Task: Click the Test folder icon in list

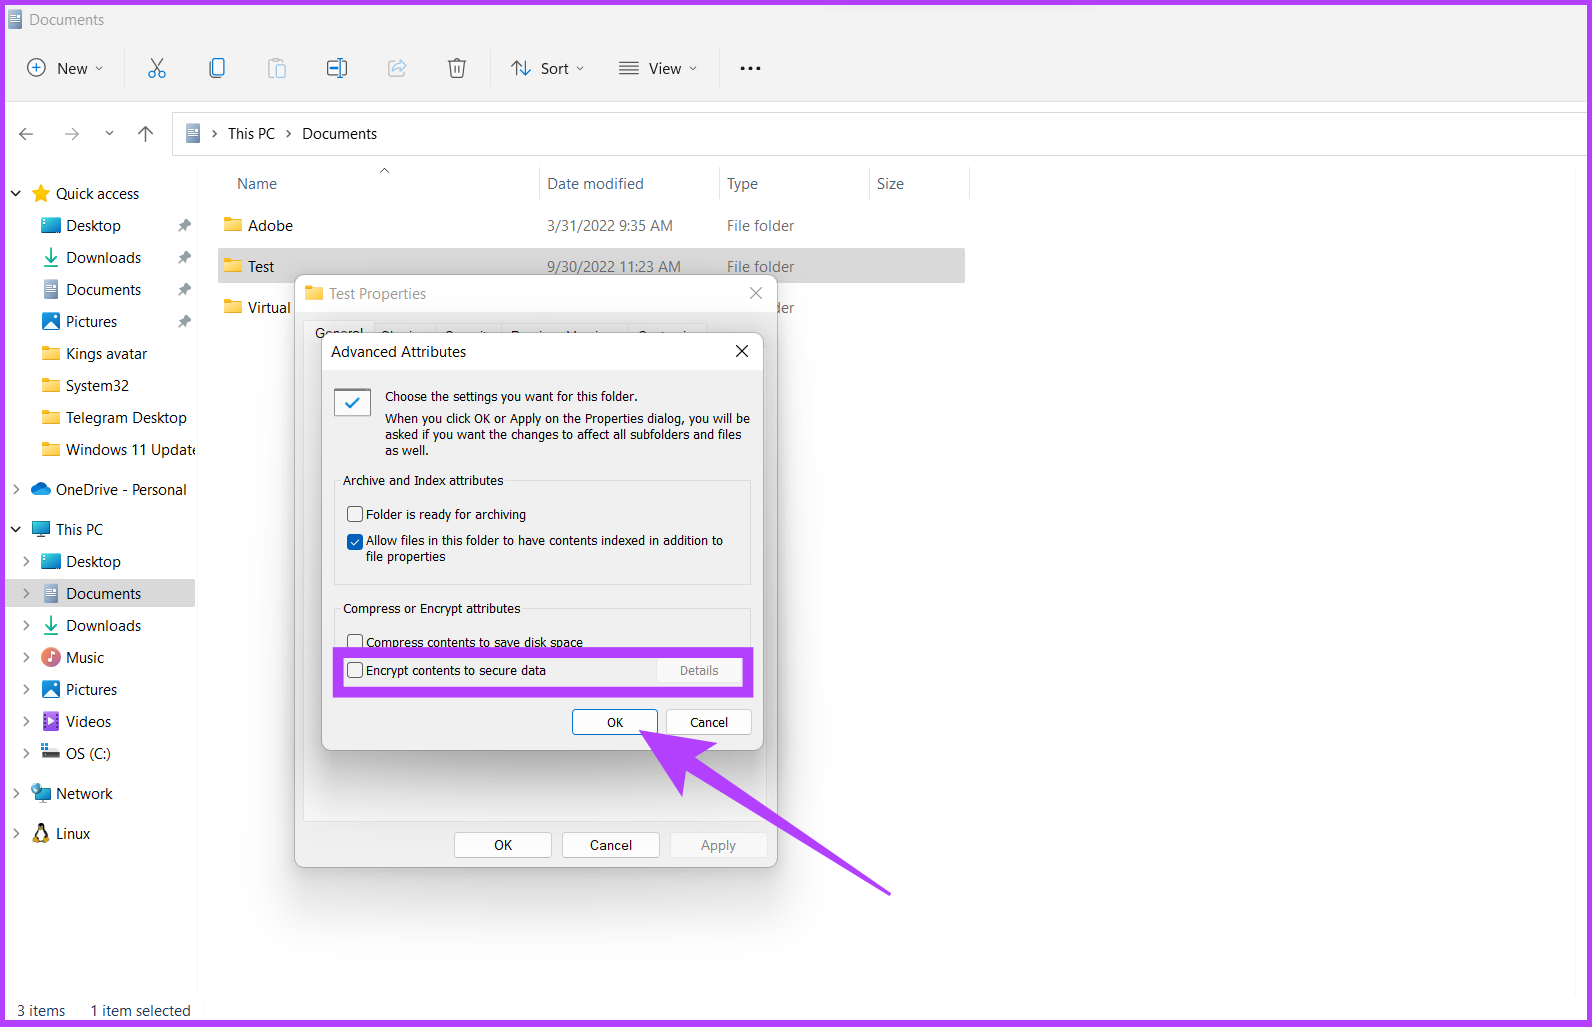Action: click(233, 266)
